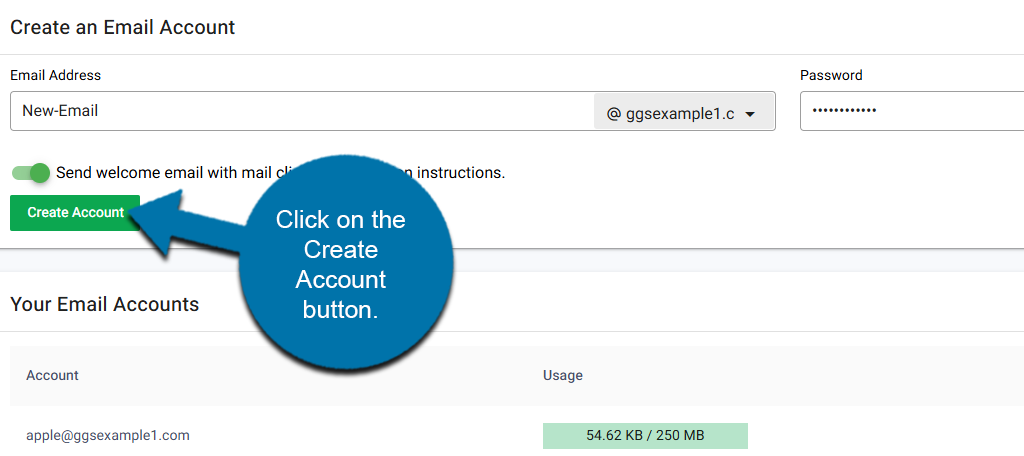Focus the New-Email address input field
Image resolution: width=1024 pixels, height=456 pixels.
coord(300,111)
